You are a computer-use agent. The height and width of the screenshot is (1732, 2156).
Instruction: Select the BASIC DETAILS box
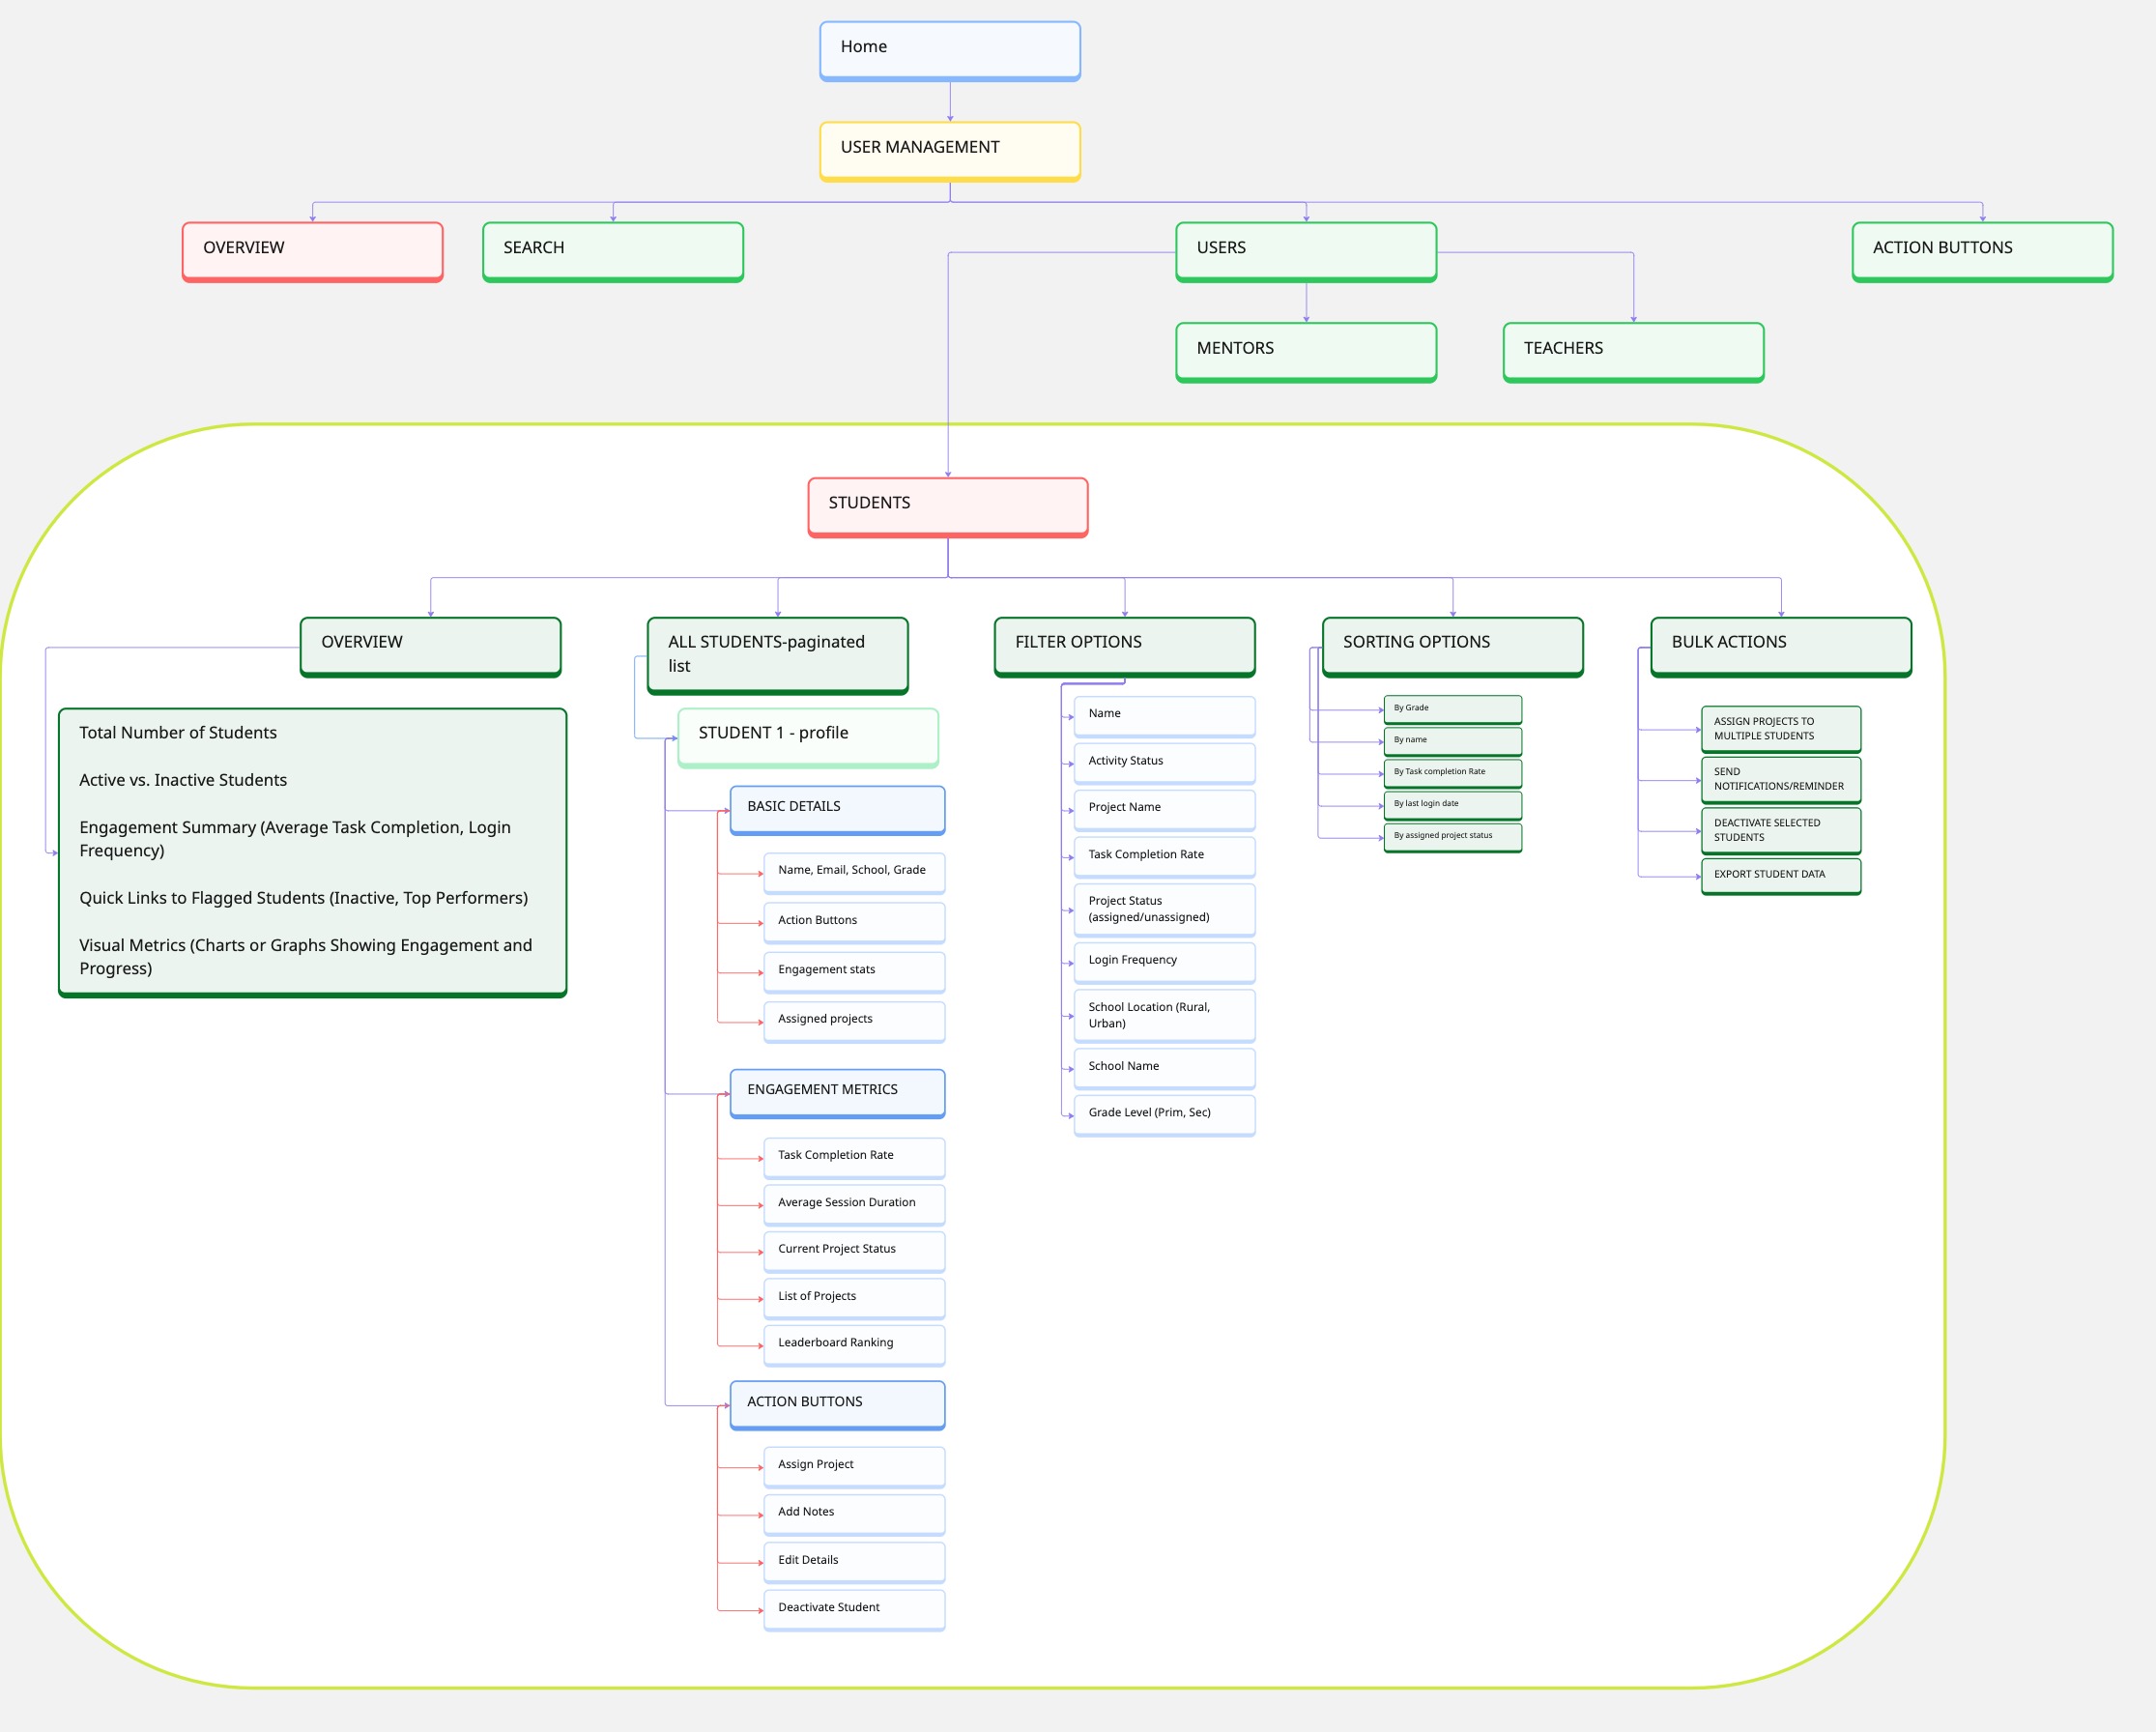pos(837,808)
